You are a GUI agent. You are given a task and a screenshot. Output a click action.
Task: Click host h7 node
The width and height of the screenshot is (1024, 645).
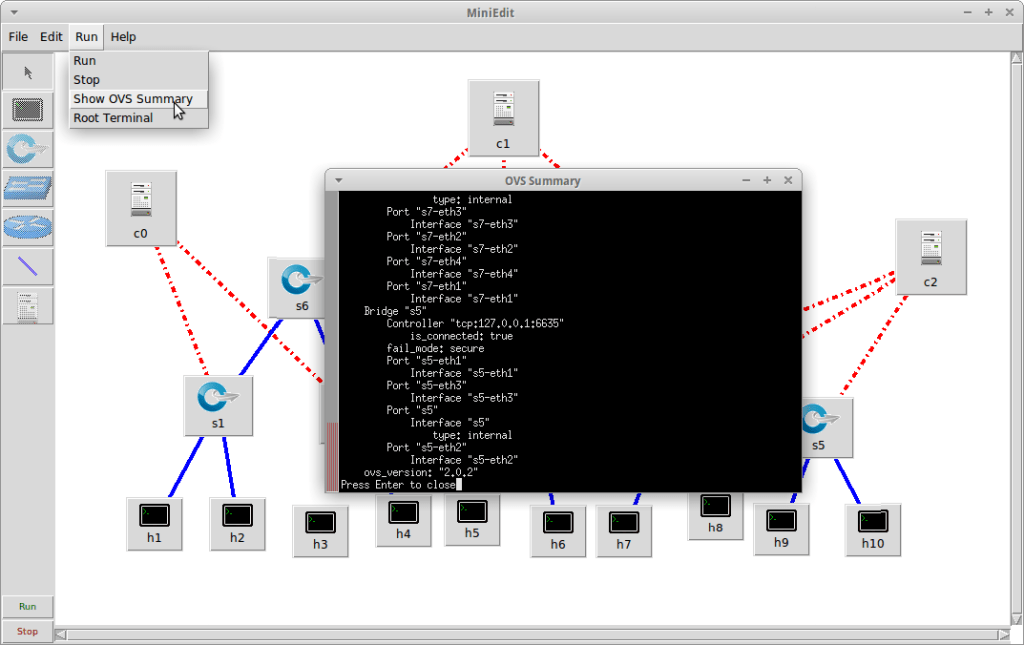624,531
